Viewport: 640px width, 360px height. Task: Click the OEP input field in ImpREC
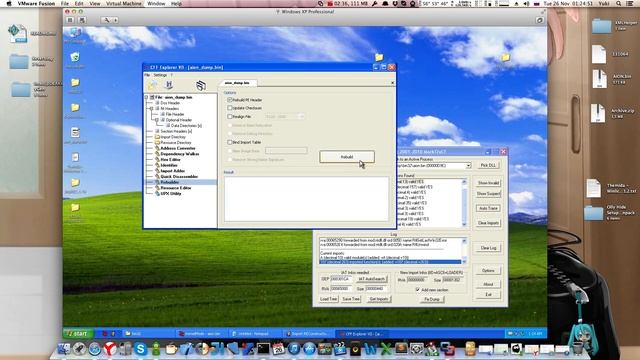(x=341, y=279)
